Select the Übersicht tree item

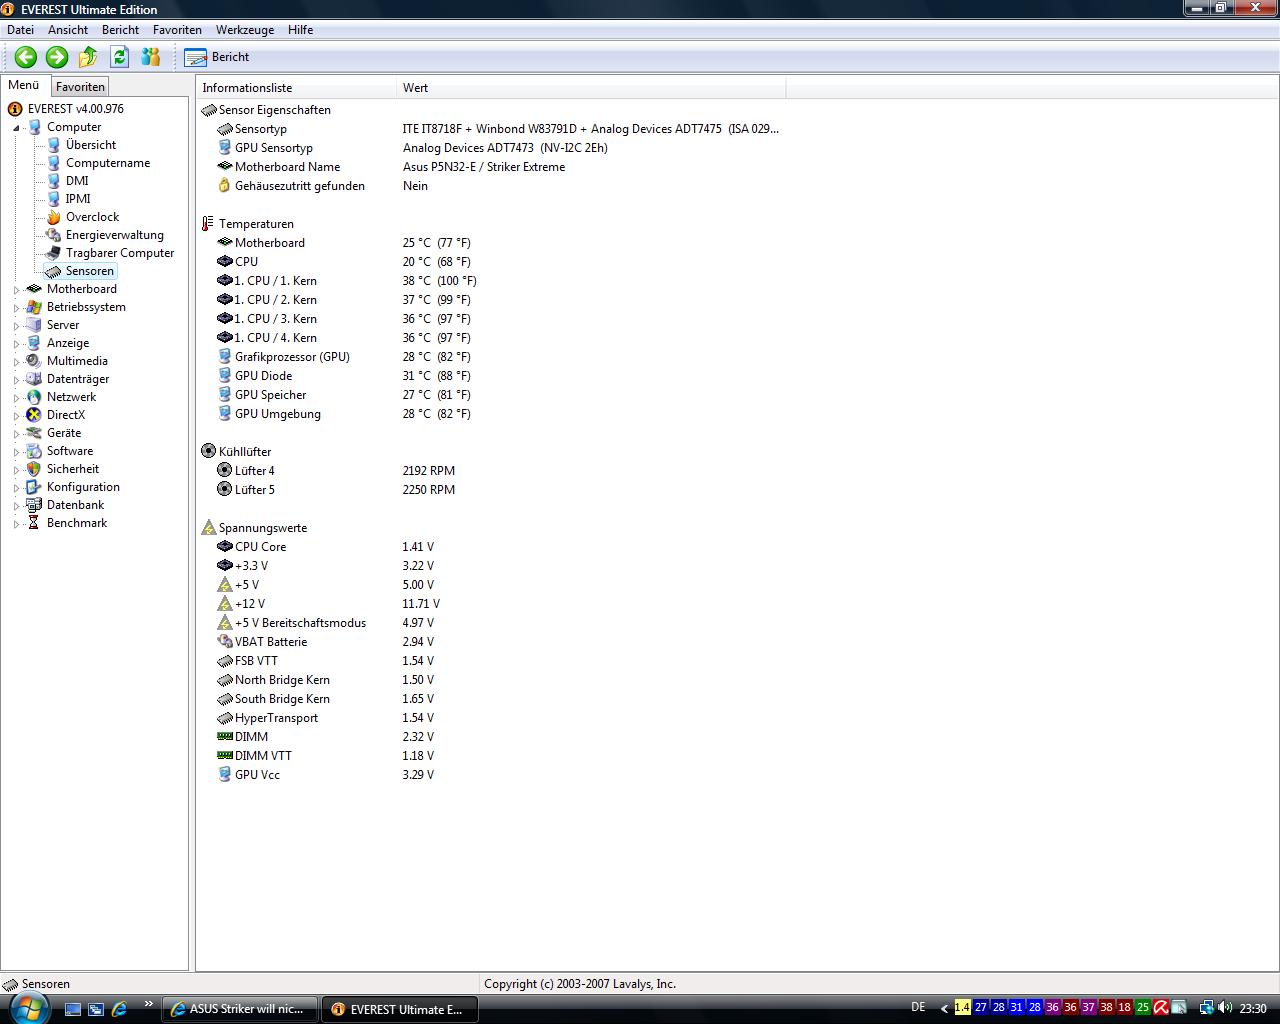point(91,145)
